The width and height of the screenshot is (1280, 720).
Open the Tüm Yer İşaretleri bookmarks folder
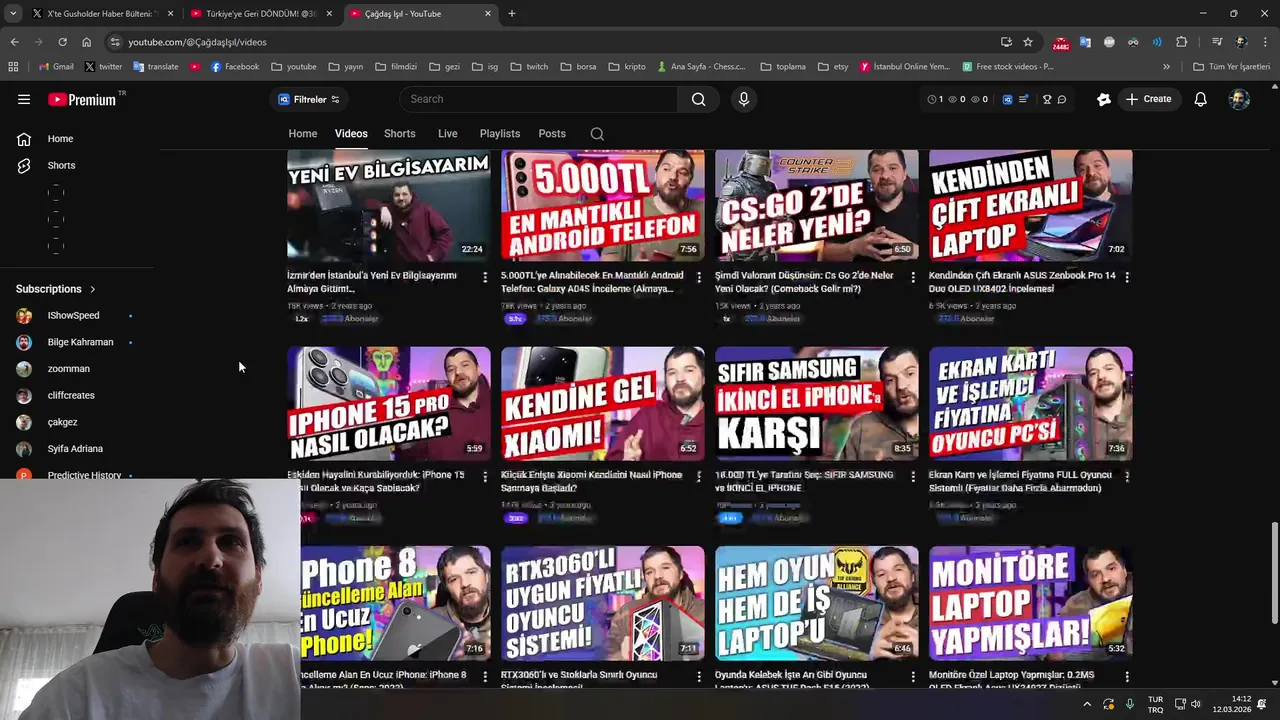pyautogui.click(x=1231, y=67)
